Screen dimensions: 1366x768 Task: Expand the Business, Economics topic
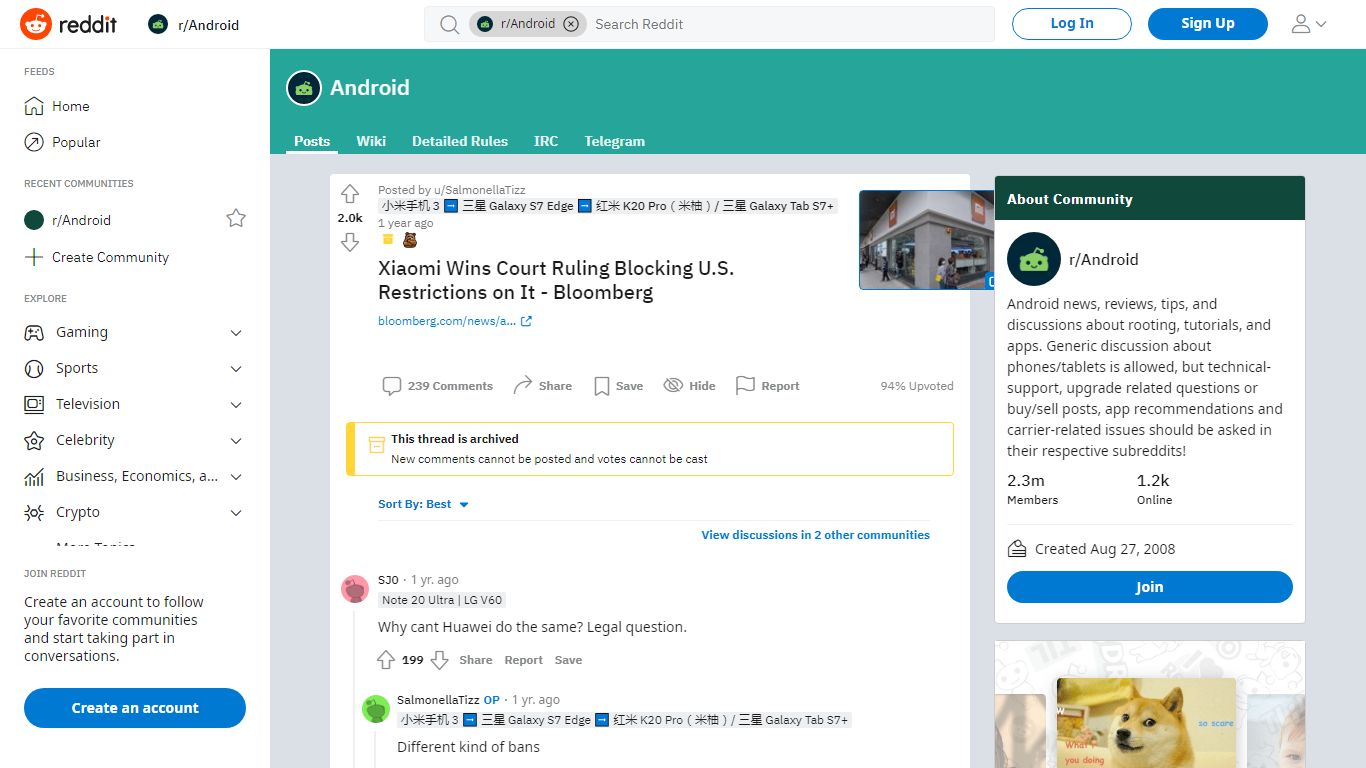tap(135, 476)
